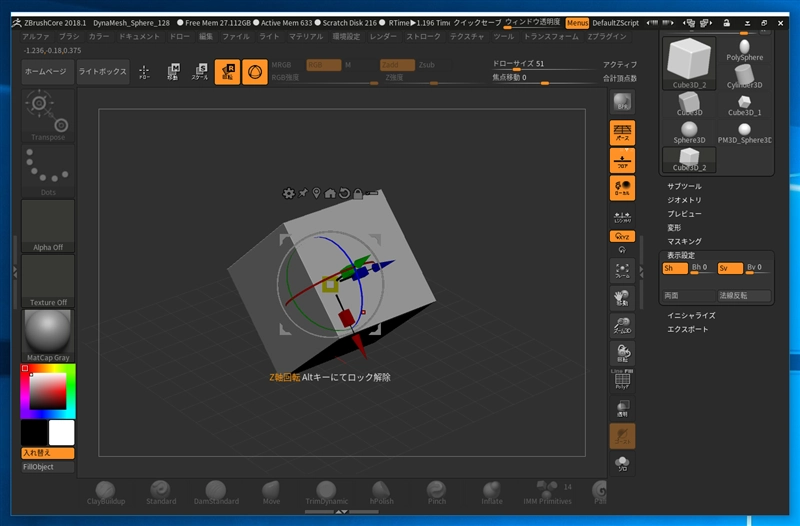Open the ライトボックス (LightBox) button
The image size is (800, 526).
tap(103, 72)
